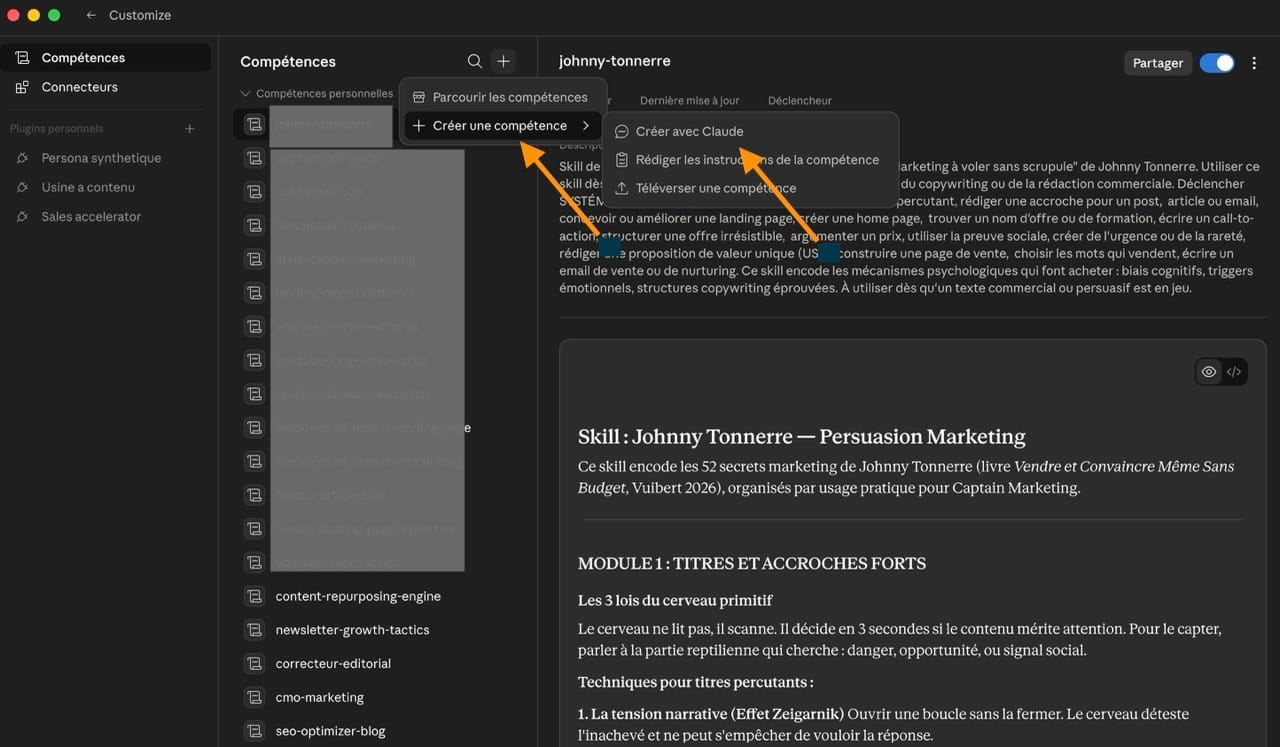The width and height of the screenshot is (1280, 747).
Task: Choose Téléverser une compétence
Action: (750, 188)
